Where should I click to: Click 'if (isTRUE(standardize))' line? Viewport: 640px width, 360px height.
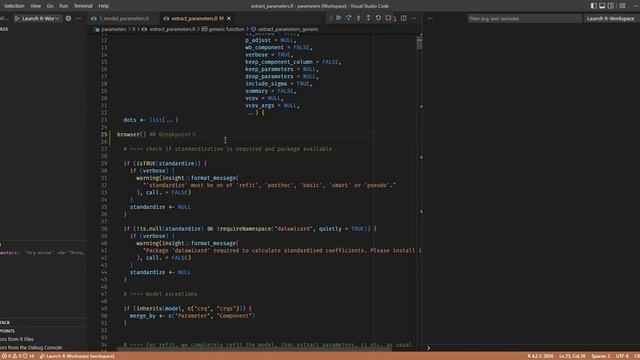(165, 164)
